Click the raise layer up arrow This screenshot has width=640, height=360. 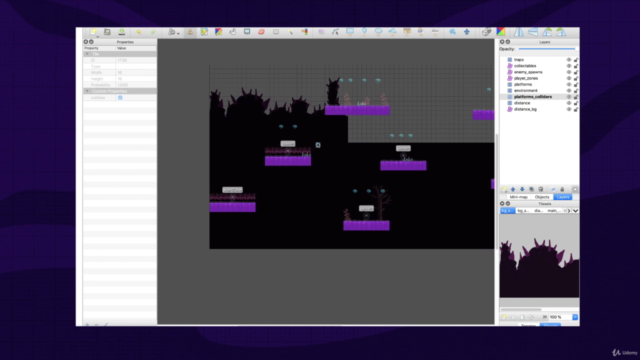[x=513, y=189]
